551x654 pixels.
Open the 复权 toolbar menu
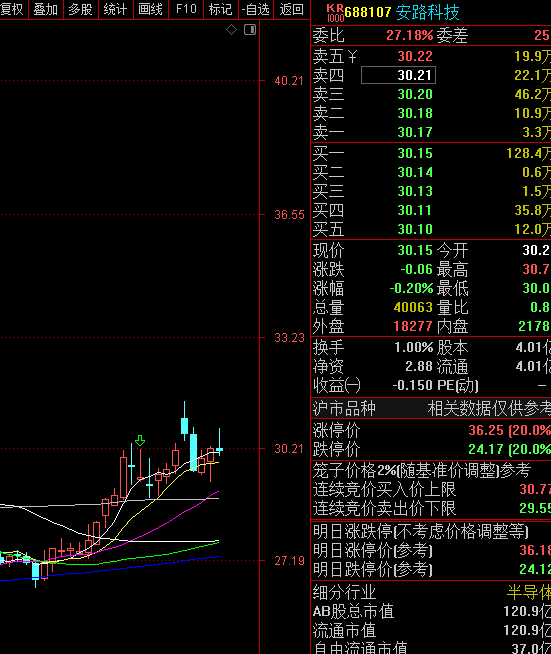click(13, 9)
